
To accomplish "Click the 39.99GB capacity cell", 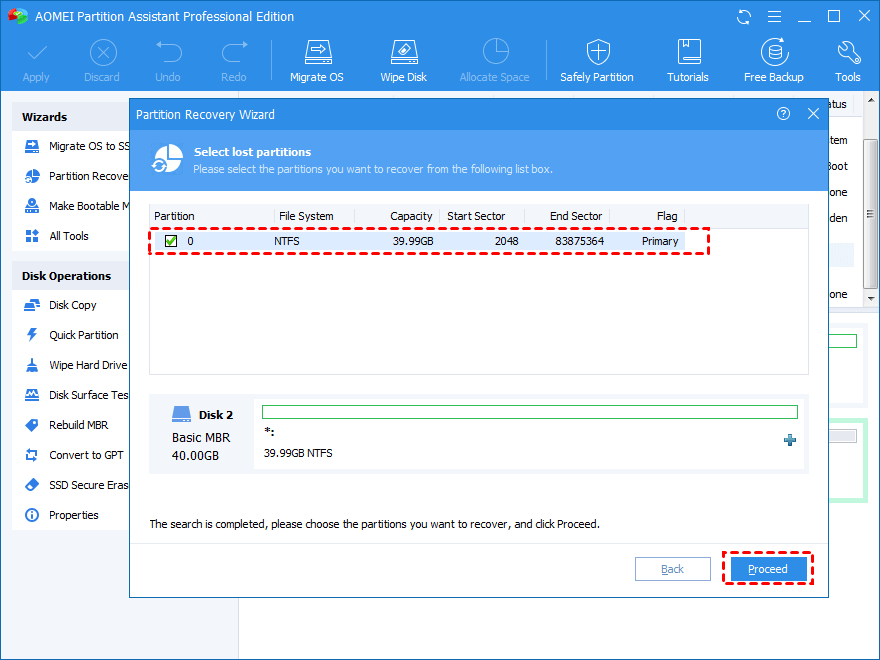I will [x=413, y=241].
